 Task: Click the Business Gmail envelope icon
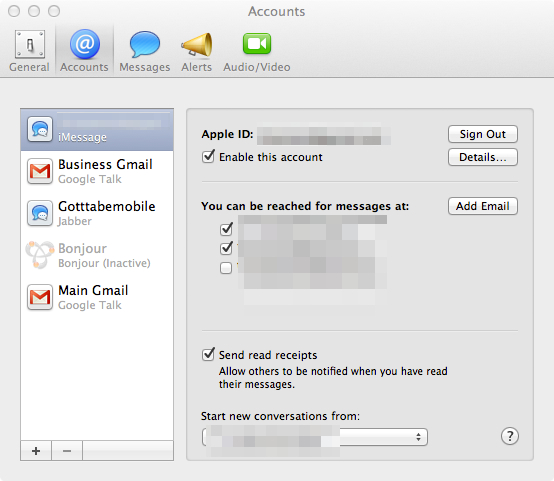point(40,171)
